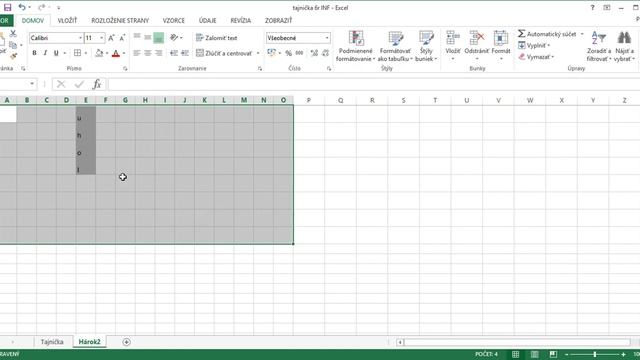This screenshot has width=640, height=360.
Task: Apply percent style
Action: tap(289, 53)
